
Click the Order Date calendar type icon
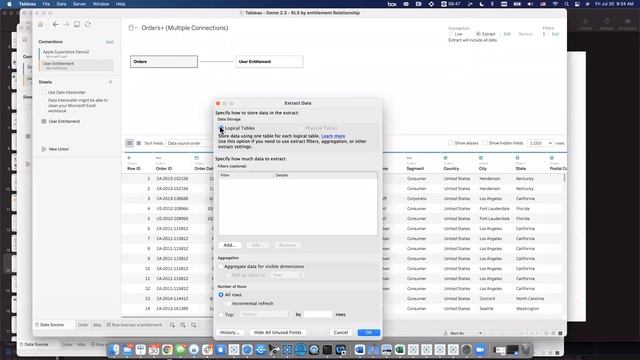(x=197, y=158)
